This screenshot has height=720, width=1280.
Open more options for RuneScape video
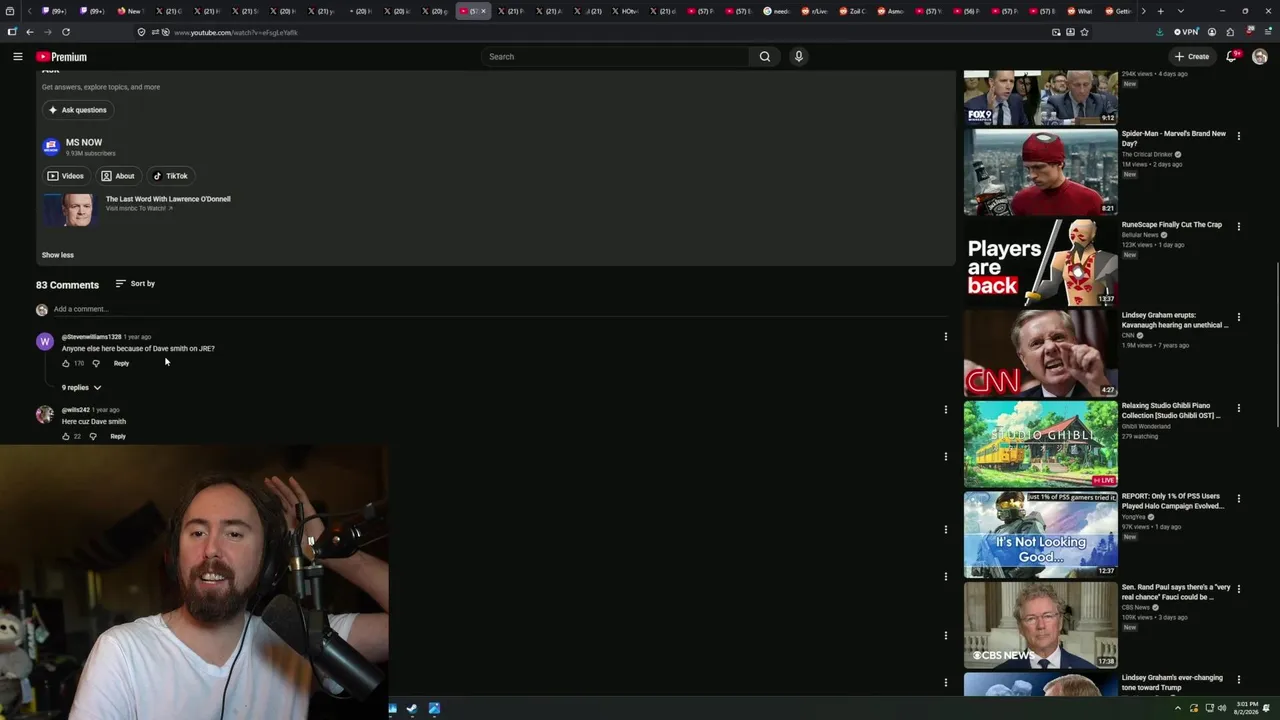1238,227
